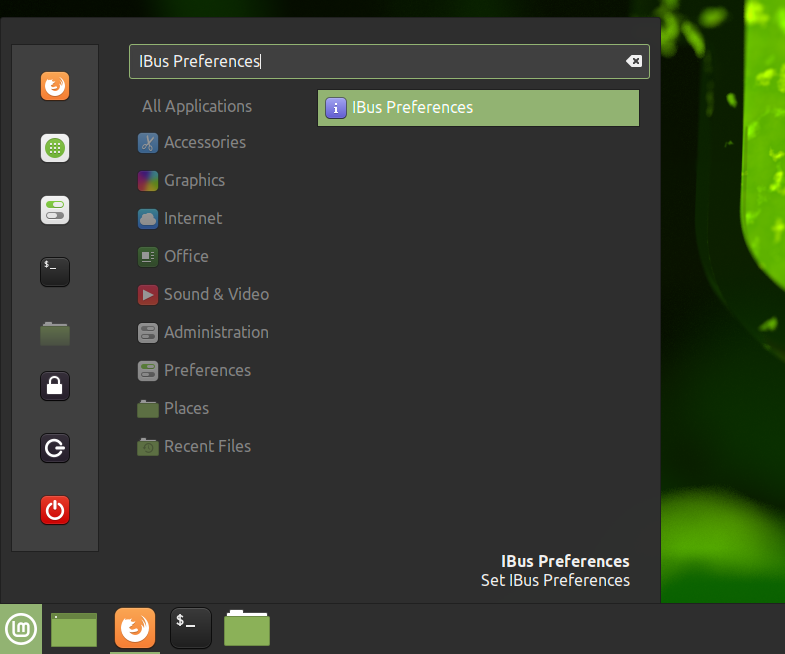Open the Graphics category label
The width and height of the screenshot is (785, 654).
194,181
